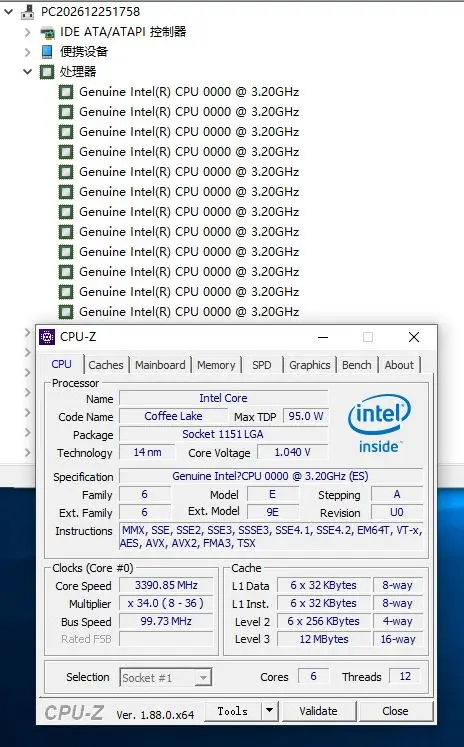Click the Bus Speed value 99.73 MHz
This screenshot has width=464, height=747.
(x=166, y=621)
